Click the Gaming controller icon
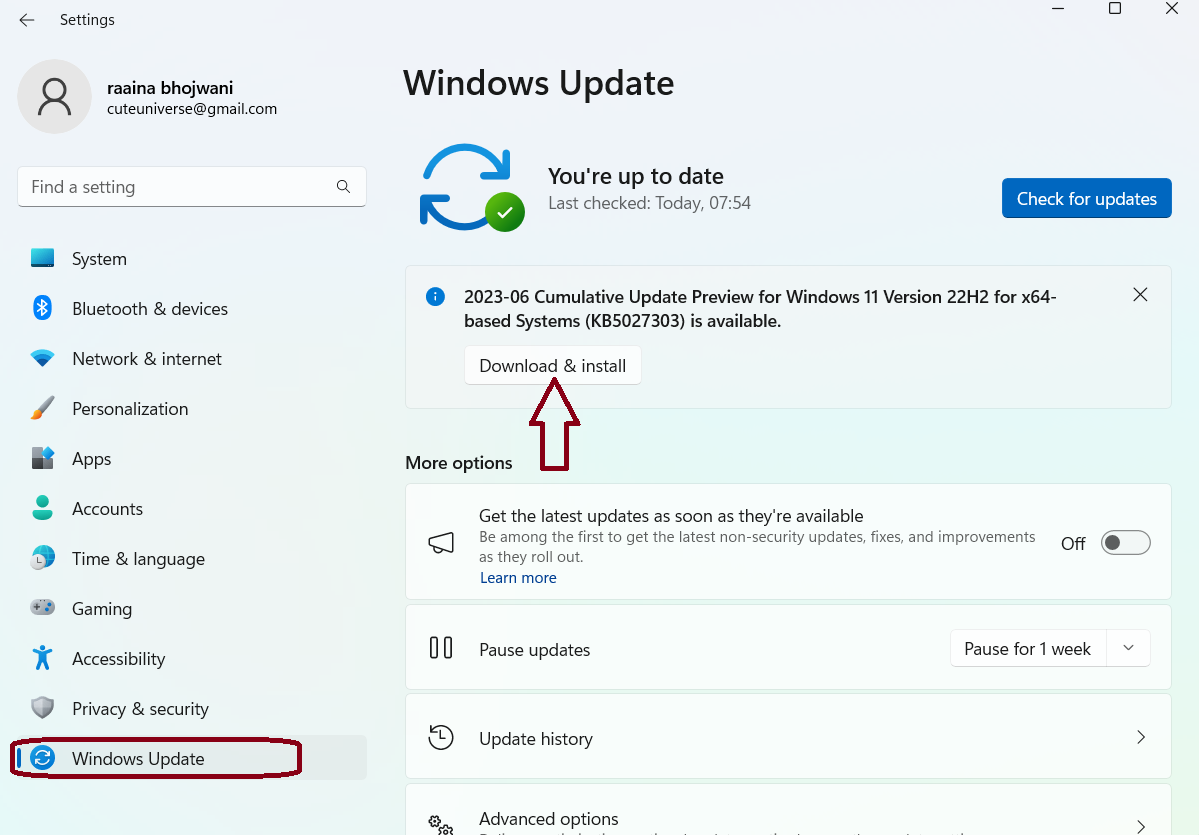 pos(42,608)
